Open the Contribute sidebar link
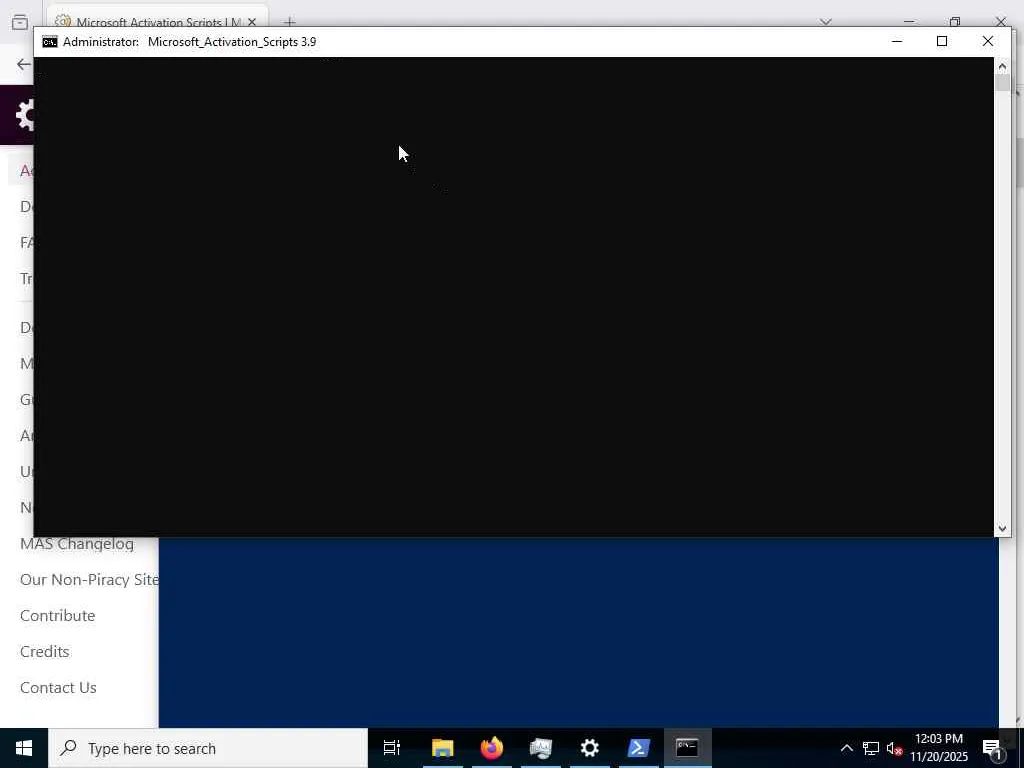This screenshot has width=1024, height=768. click(57, 616)
